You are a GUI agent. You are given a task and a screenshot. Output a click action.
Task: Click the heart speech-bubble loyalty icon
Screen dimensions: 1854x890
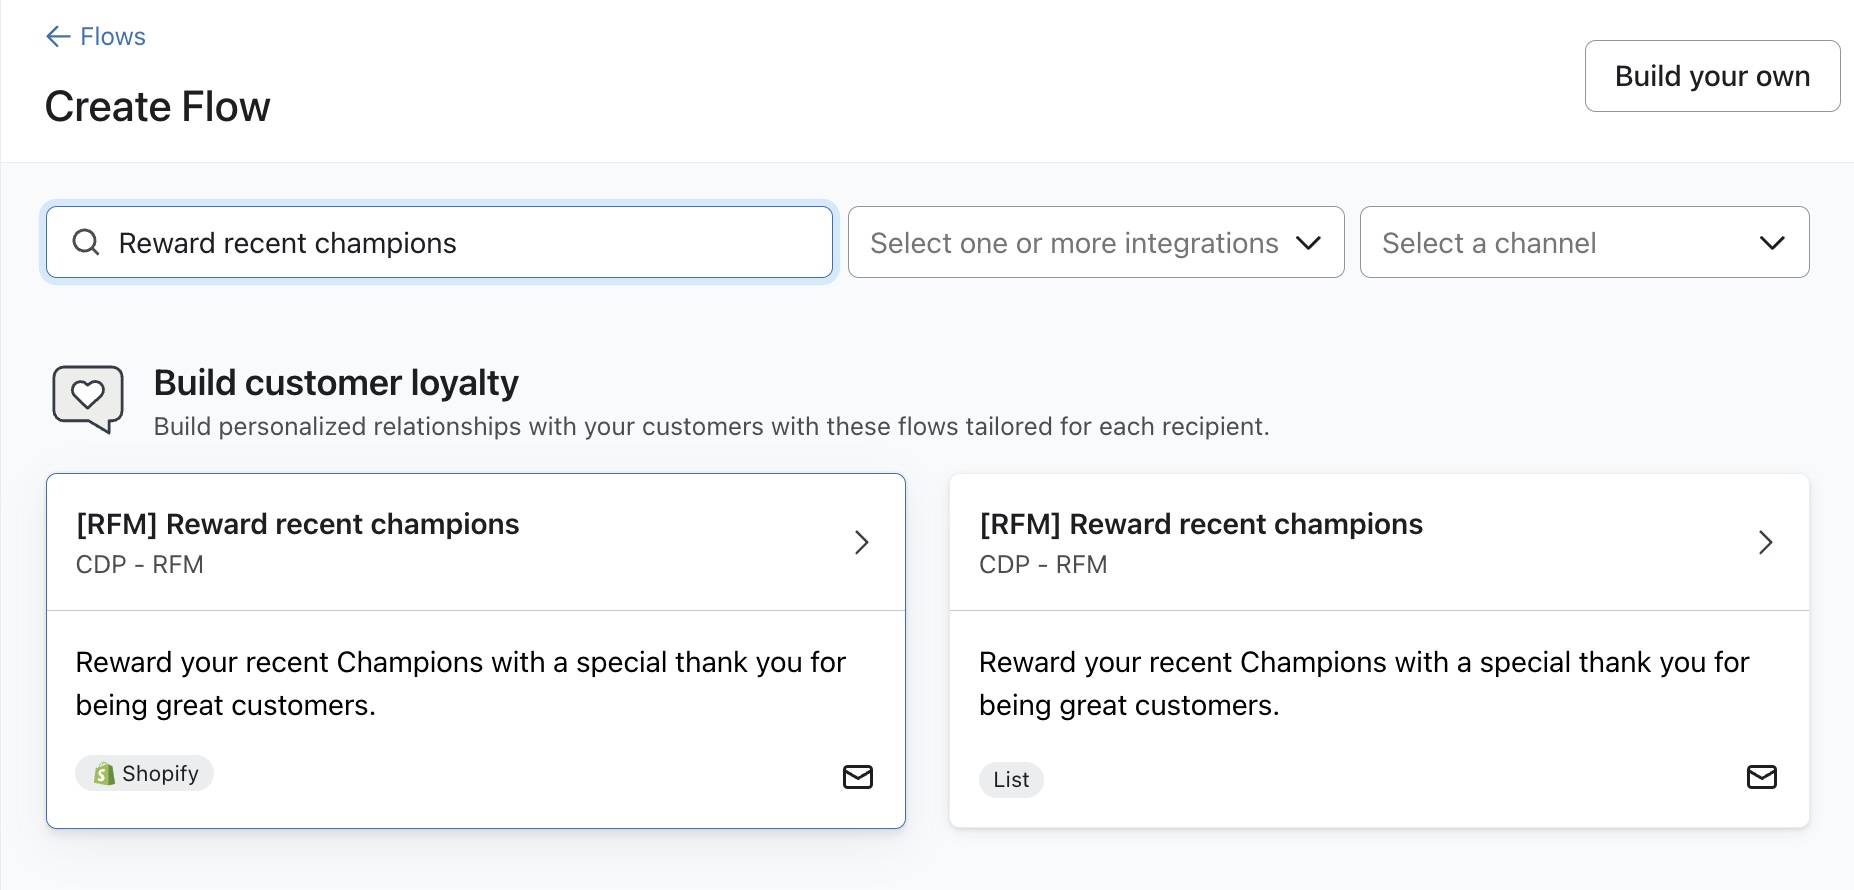click(x=88, y=398)
